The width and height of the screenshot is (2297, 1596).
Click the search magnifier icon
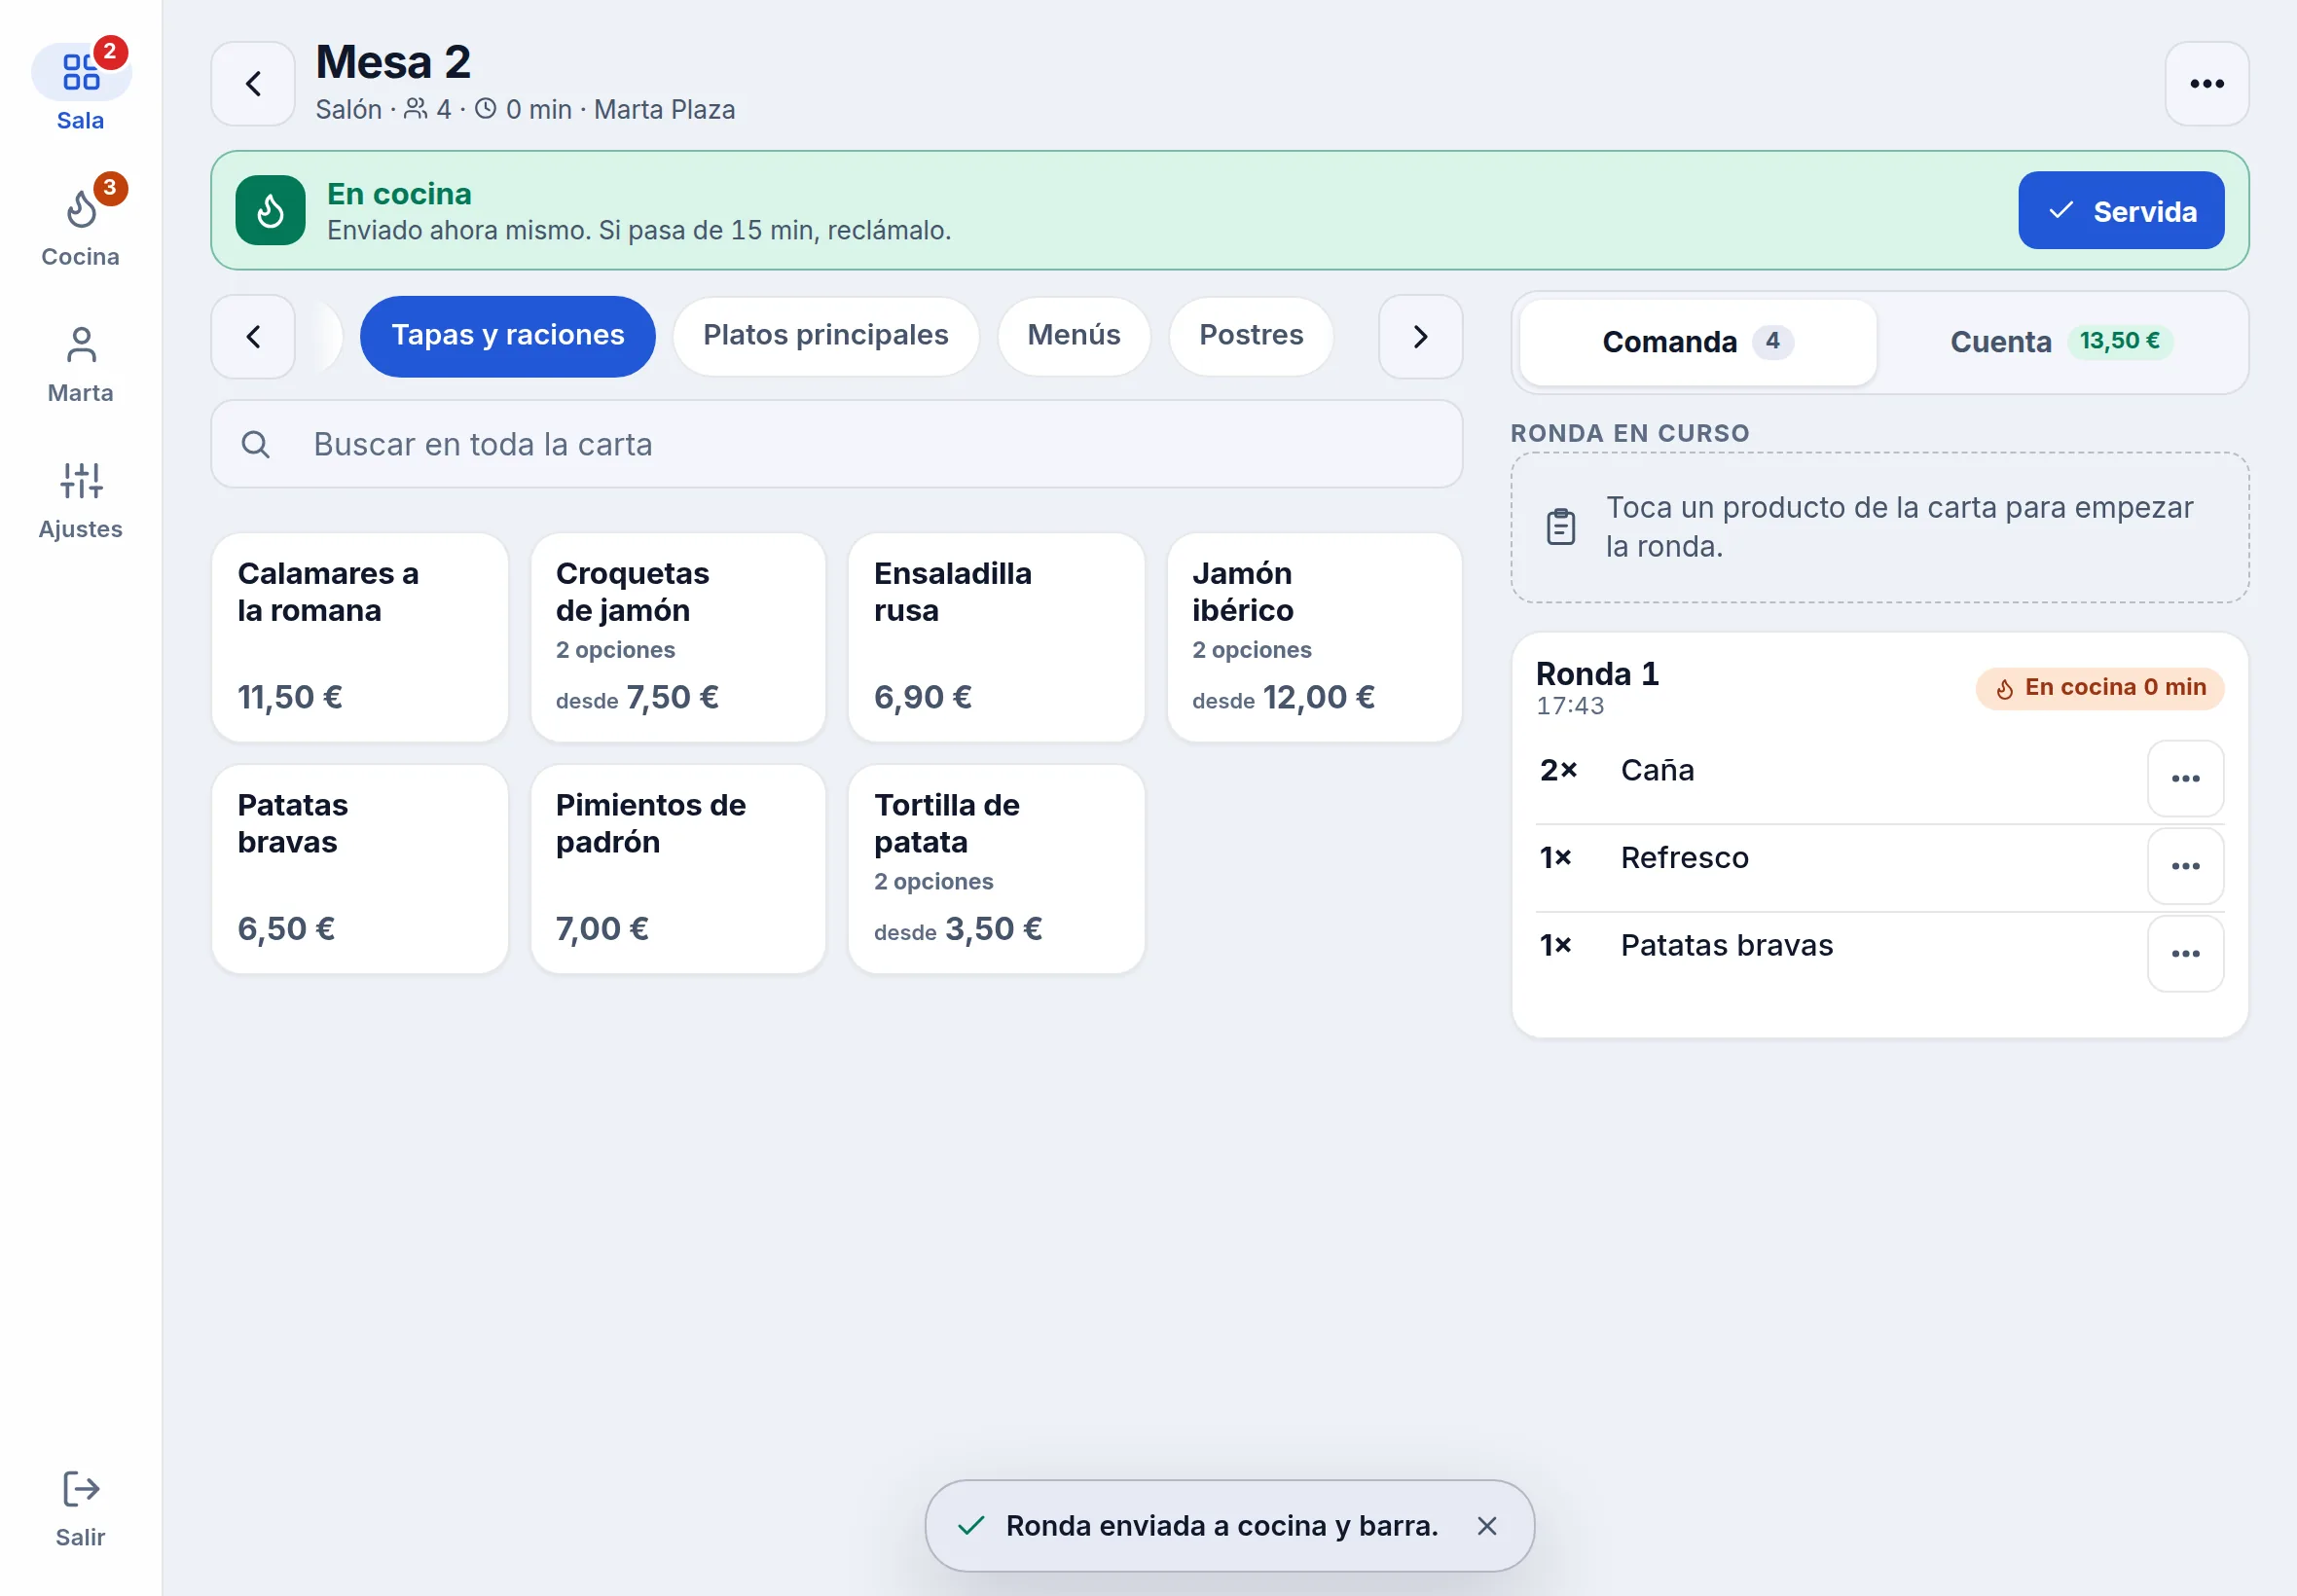point(256,444)
